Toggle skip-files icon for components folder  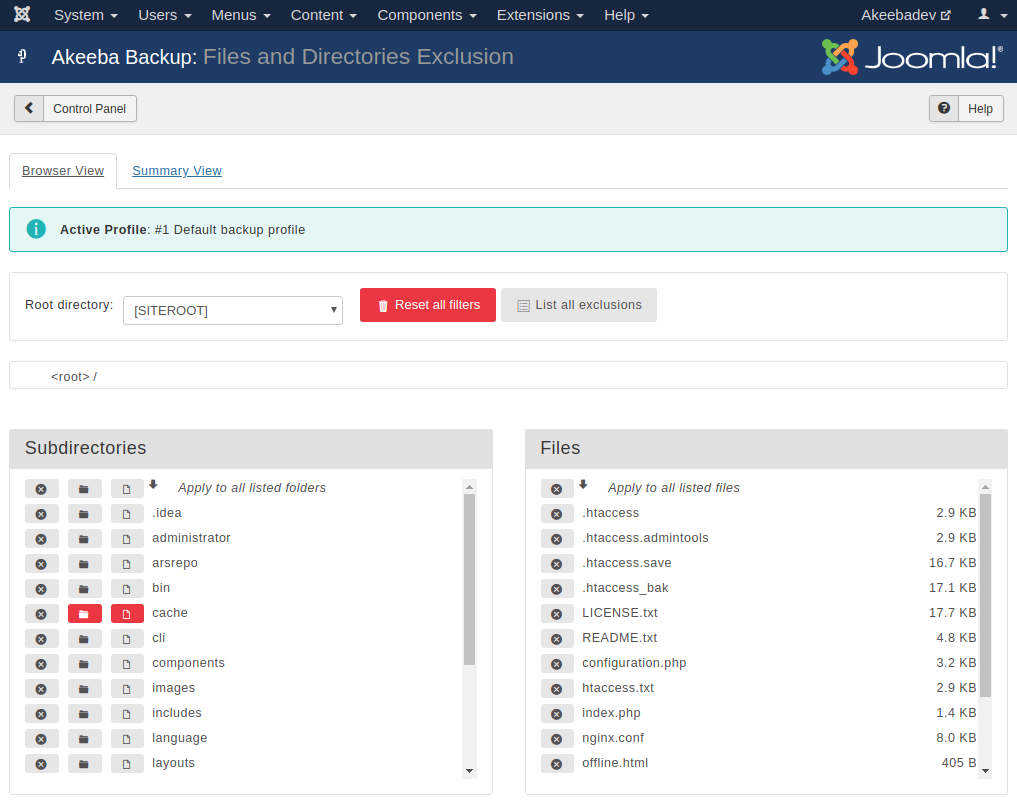[127, 663]
